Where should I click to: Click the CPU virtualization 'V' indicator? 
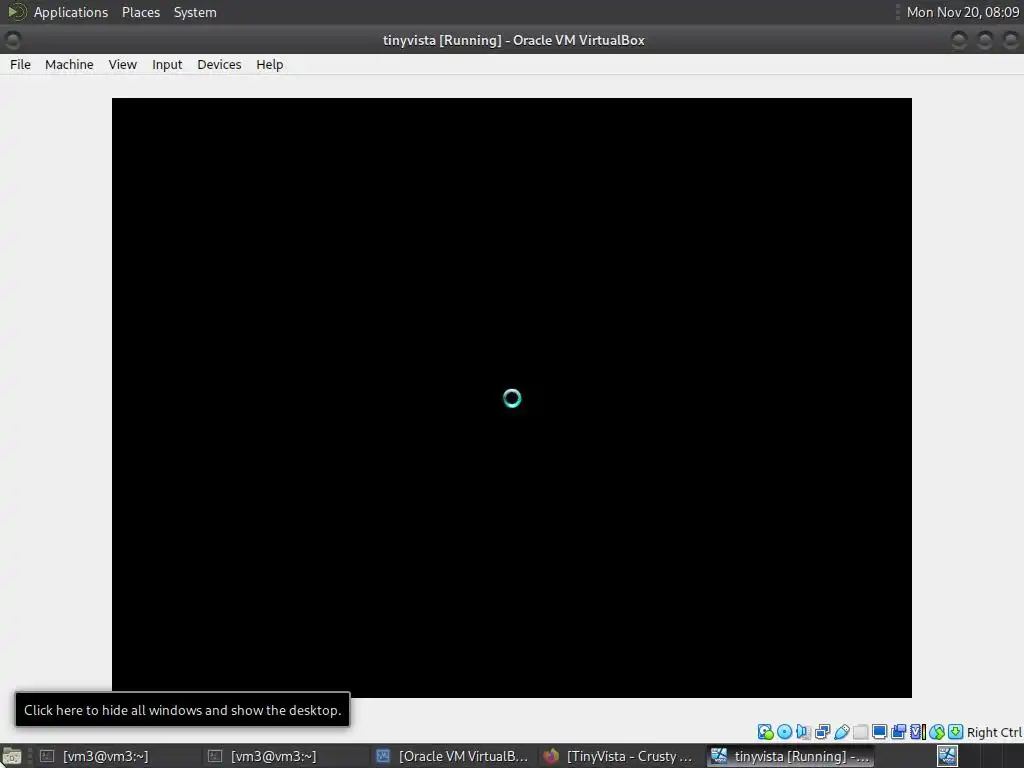click(918, 732)
